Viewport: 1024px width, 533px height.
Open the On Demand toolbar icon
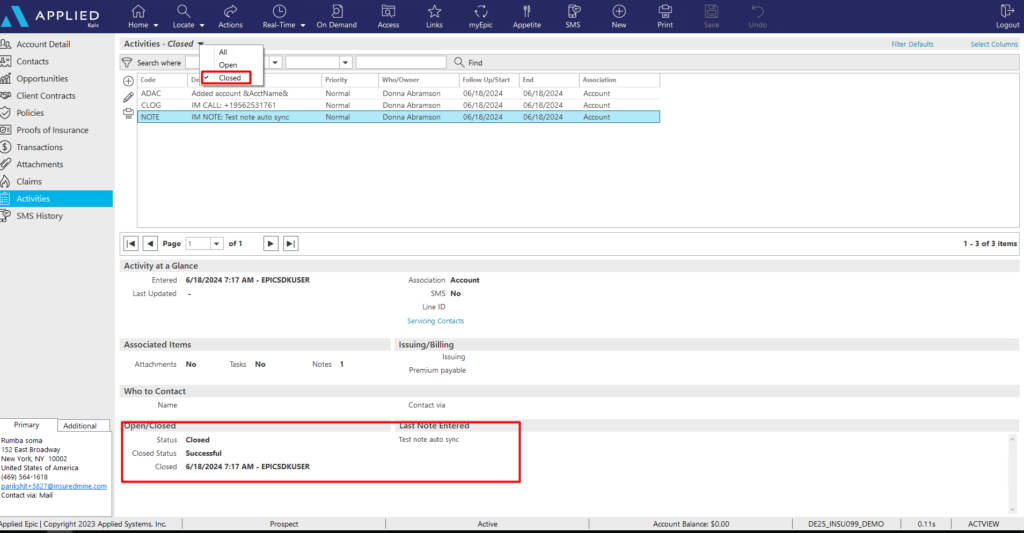pyautogui.click(x=336, y=12)
